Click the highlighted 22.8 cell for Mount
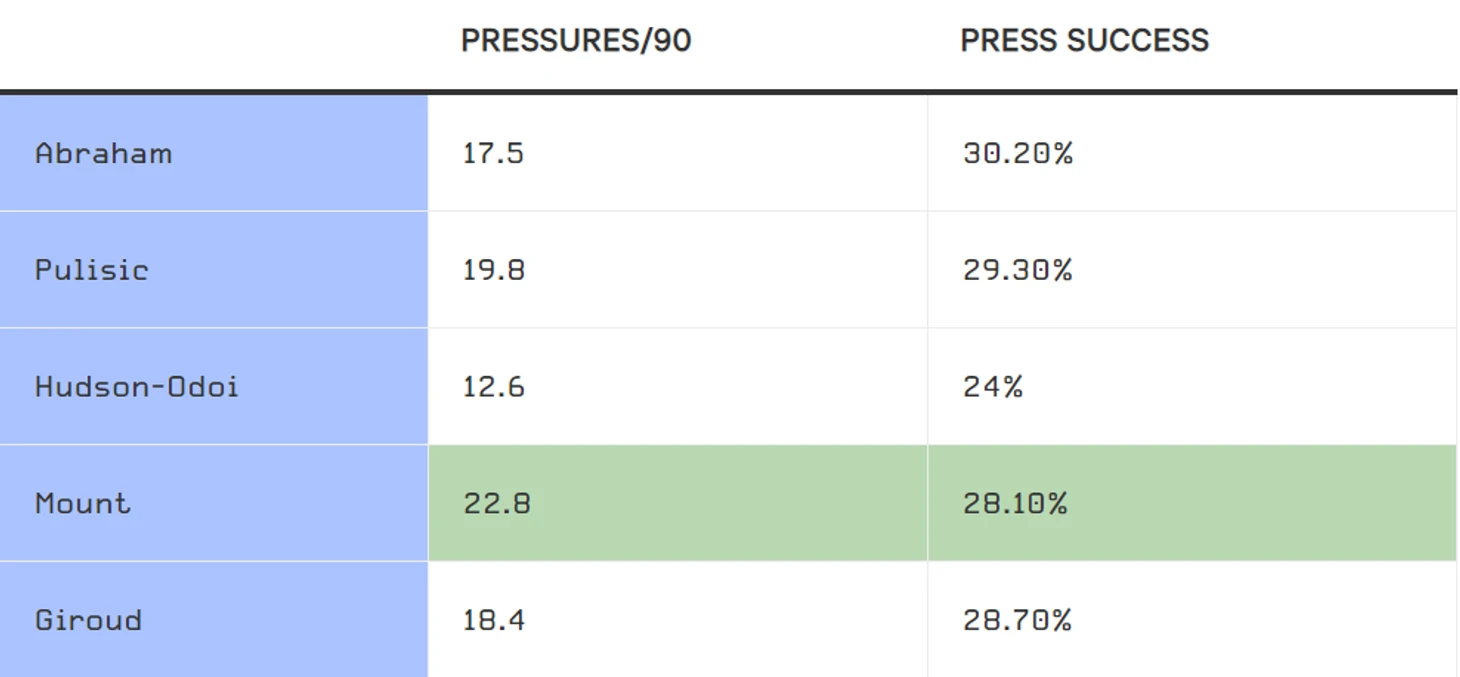The height and width of the screenshot is (677, 1460). [x=678, y=503]
